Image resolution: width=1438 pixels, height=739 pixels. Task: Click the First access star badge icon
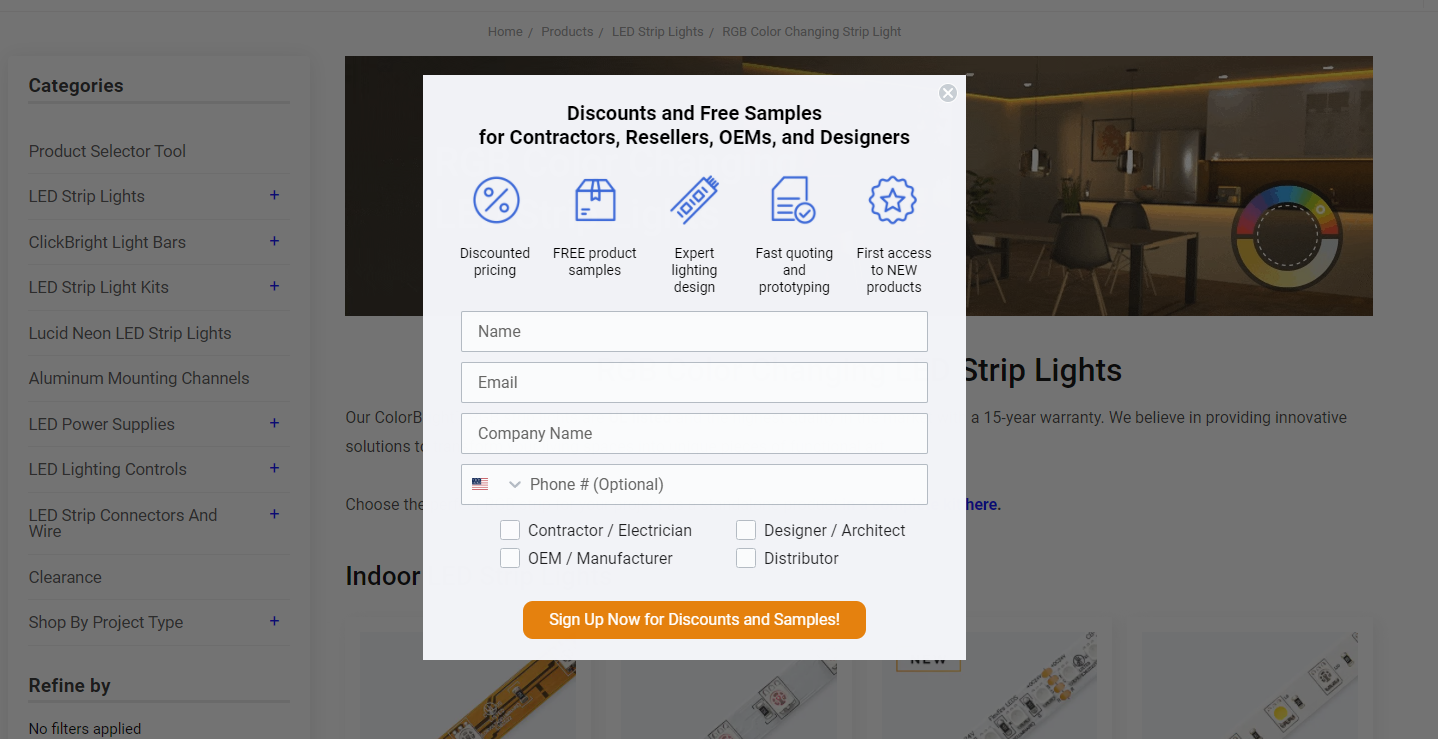[893, 200]
